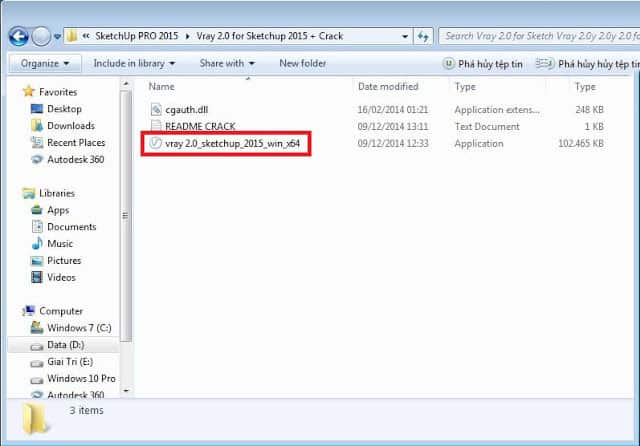640x446 pixels.
Task: Expand the Include in library menu
Action: (x=136, y=63)
